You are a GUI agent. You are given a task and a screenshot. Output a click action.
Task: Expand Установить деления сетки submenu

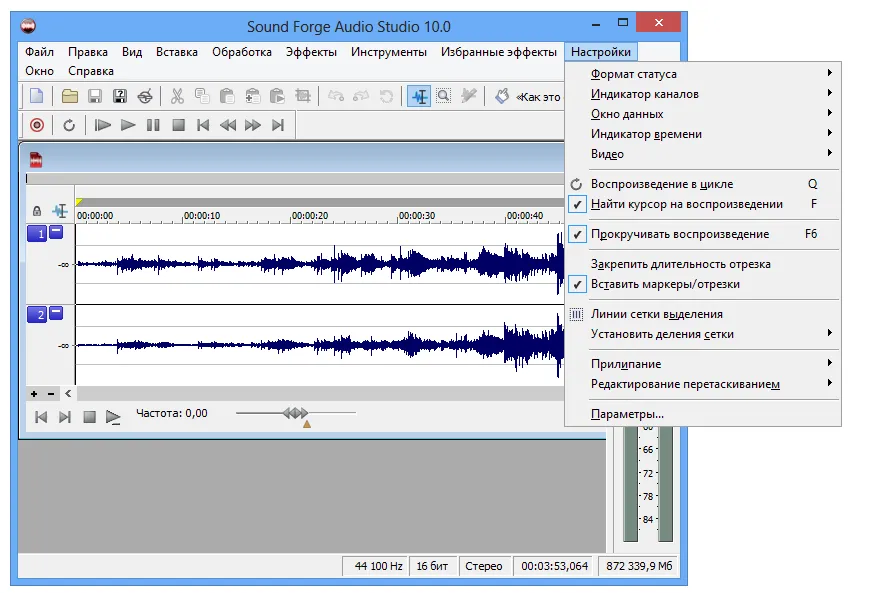[x=702, y=334]
